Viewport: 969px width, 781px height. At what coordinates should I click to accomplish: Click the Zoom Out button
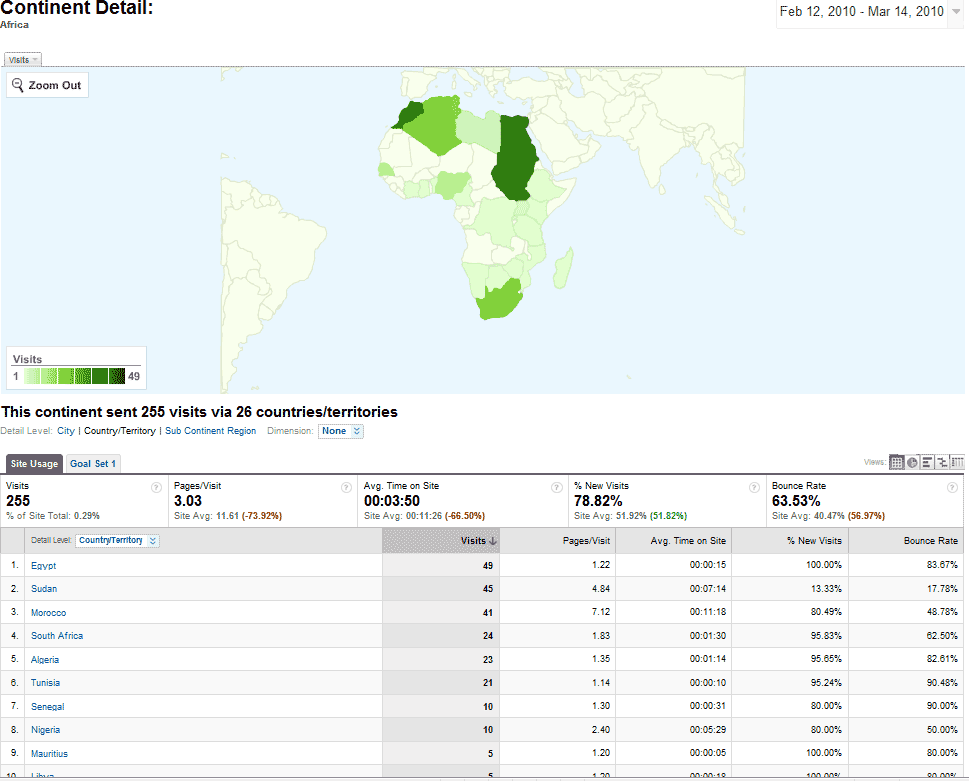pyautogui.click(x=47, y=84)
